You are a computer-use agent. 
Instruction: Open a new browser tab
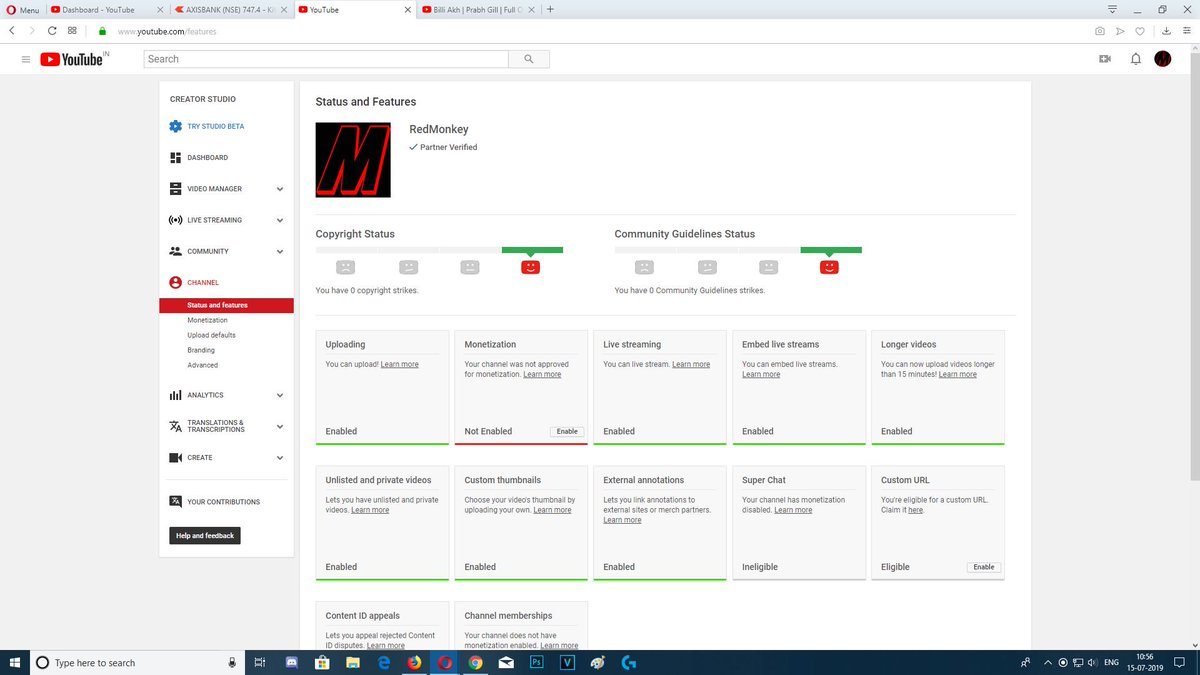pyautogui.click(x=550, y=9)
